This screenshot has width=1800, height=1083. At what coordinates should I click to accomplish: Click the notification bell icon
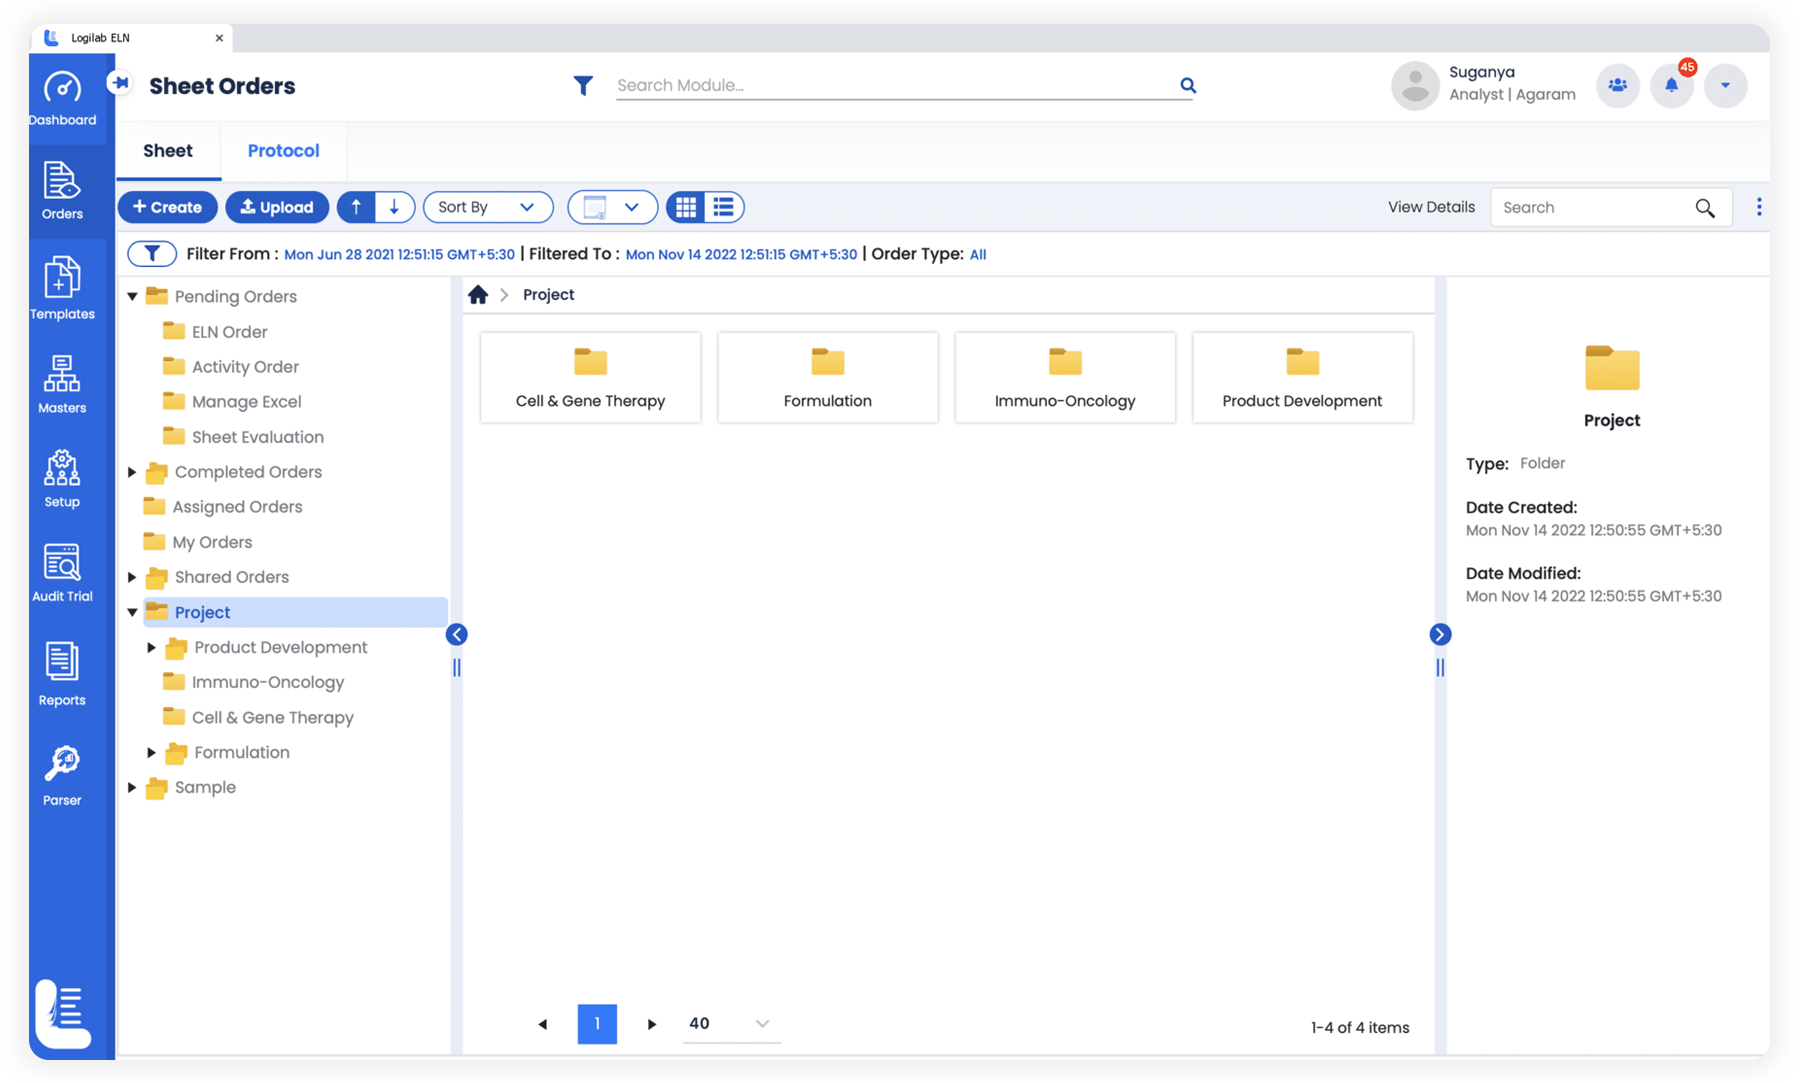coord(1671,86)
